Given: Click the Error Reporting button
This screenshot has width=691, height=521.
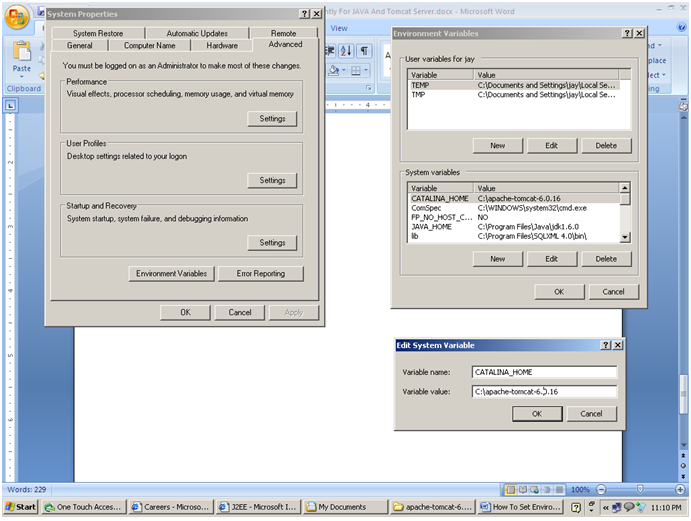Looking at the screenshot, I should click(x=260, y=273).
